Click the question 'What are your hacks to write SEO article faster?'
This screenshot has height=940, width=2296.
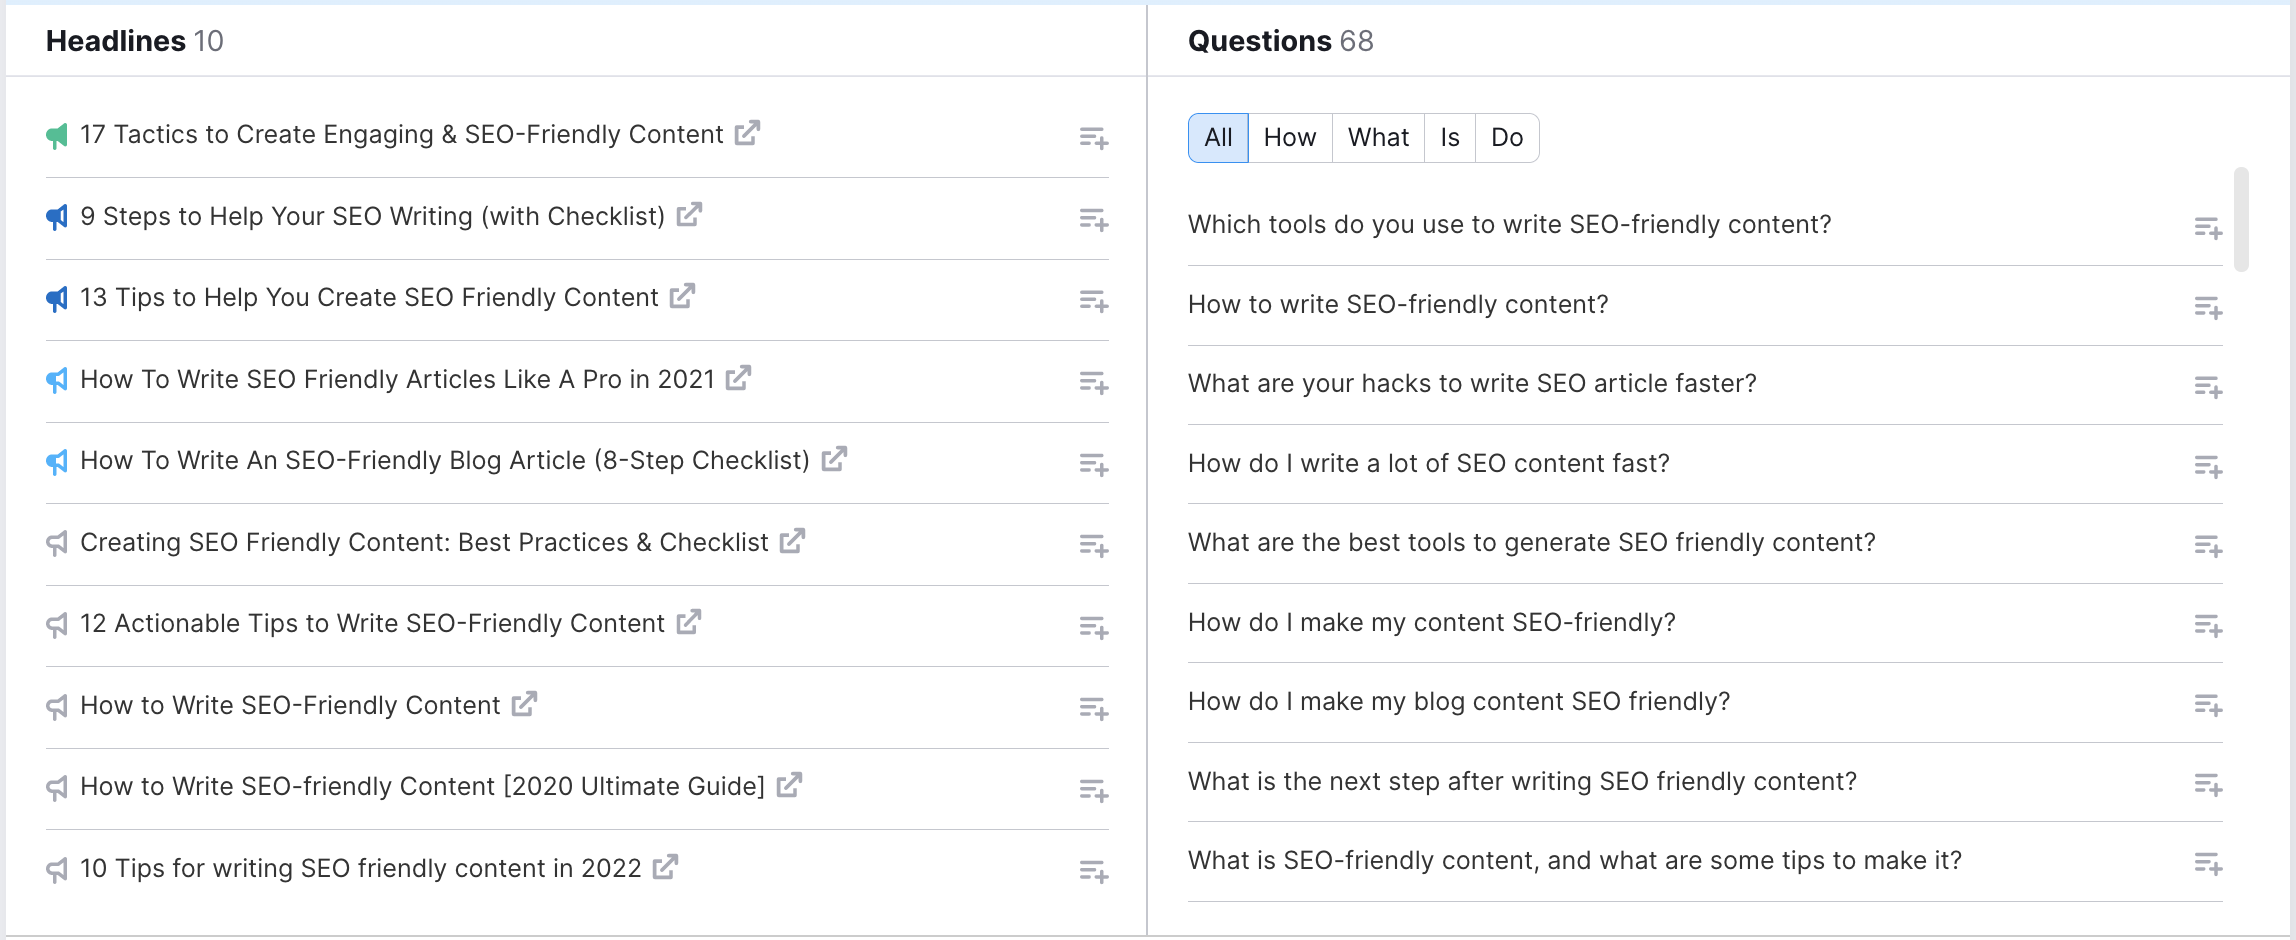(x=1472, y=383)
